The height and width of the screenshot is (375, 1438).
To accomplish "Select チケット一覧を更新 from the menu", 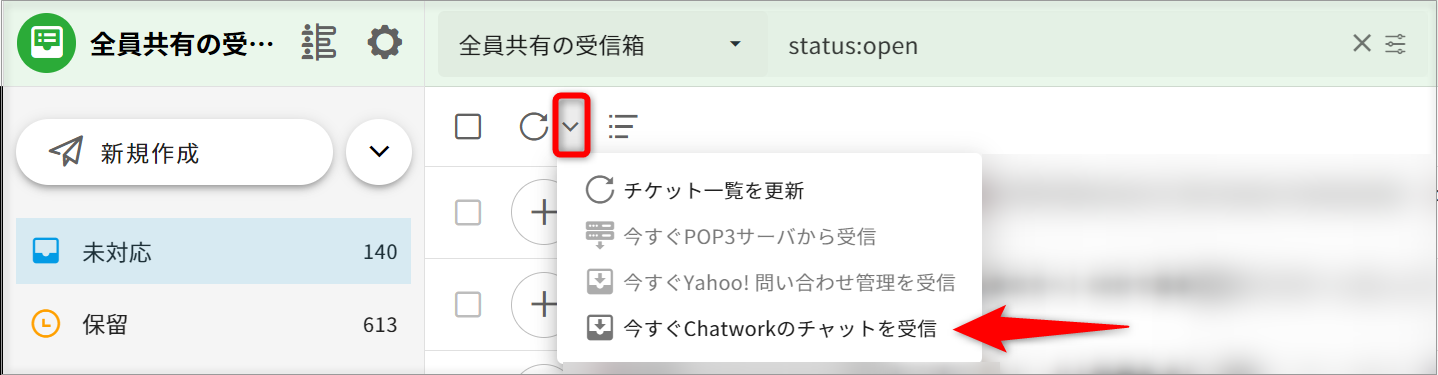I will [770, 190].
